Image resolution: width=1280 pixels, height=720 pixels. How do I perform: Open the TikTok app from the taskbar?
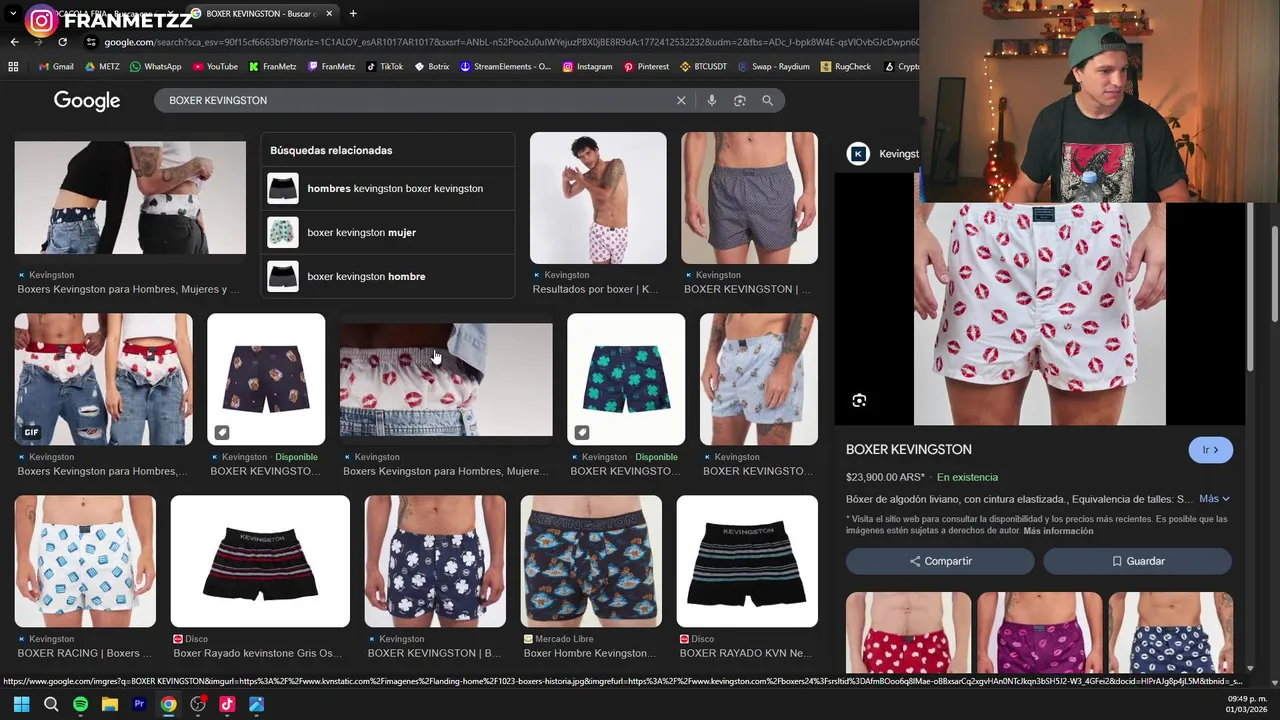point(227,704)
